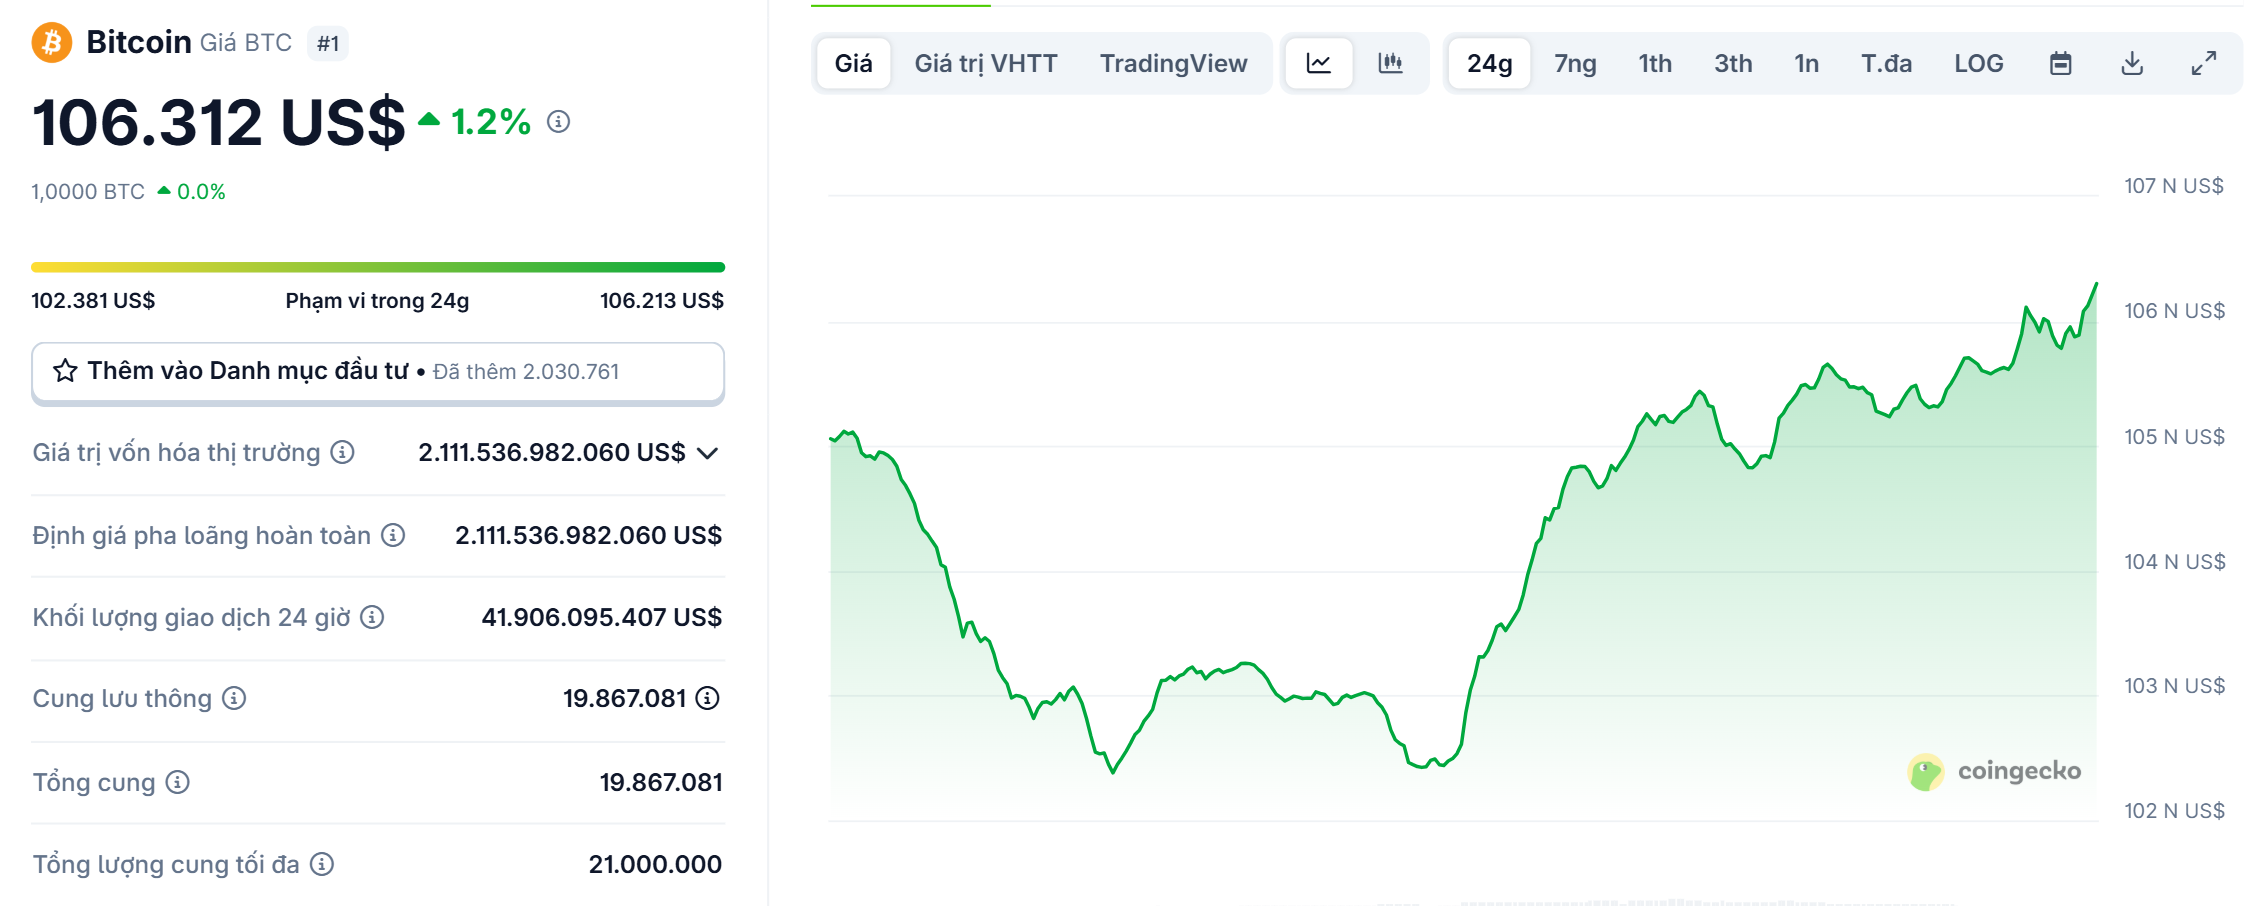Open info icon for Khối lượng giao dịch 24 giờ
Viewport: 2260px width, 906px height.
tap(372, 618)
